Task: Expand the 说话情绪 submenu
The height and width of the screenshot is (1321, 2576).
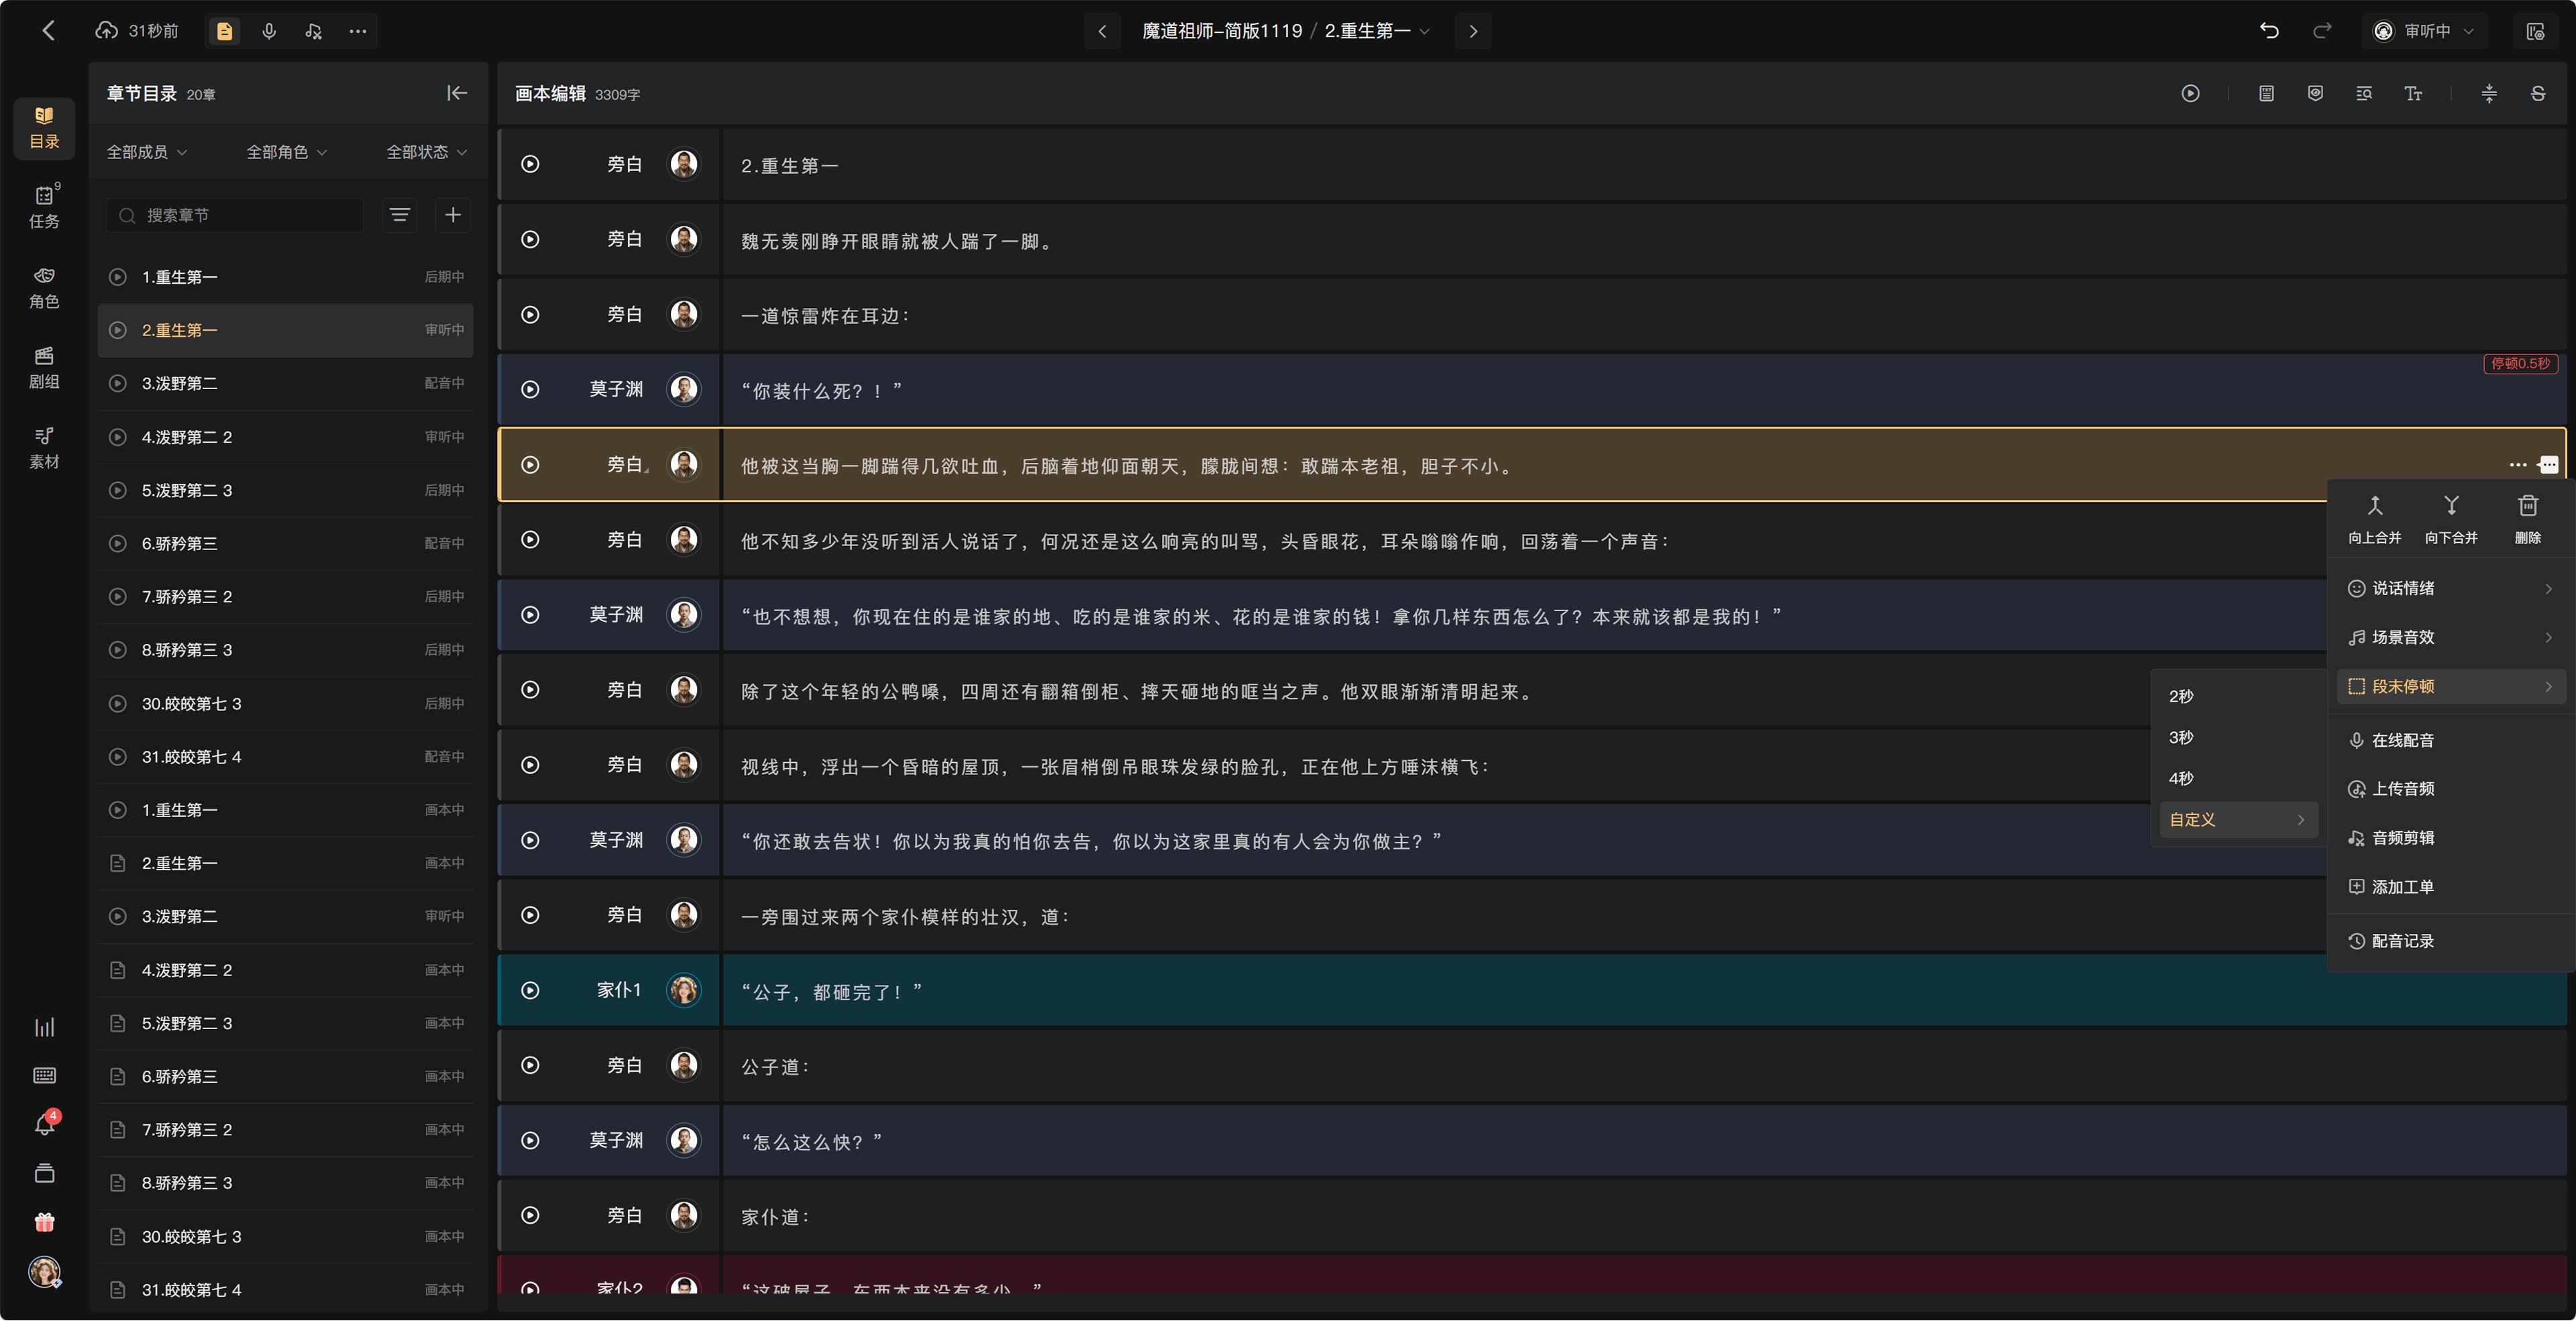Action: [x=2451, y=588]
